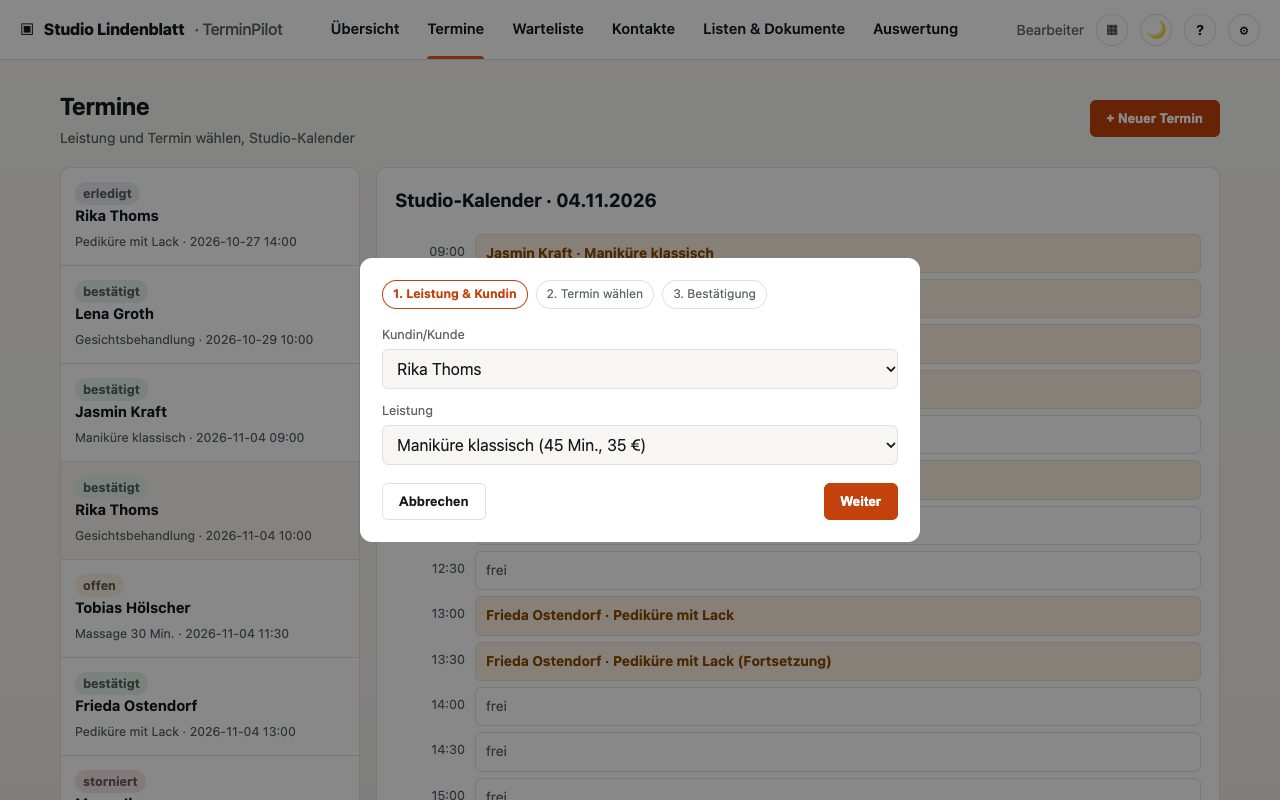Click the 'erledigt' status badge
Screen dimensions: 1280x800
click(x=108, y=194)
